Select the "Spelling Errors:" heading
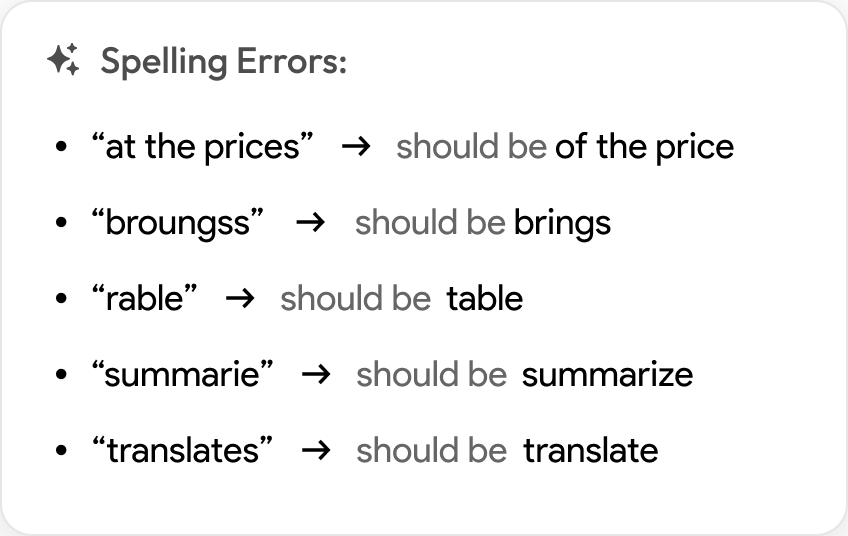The height and width of the screenshot is (536, 848). coord(223,62)
